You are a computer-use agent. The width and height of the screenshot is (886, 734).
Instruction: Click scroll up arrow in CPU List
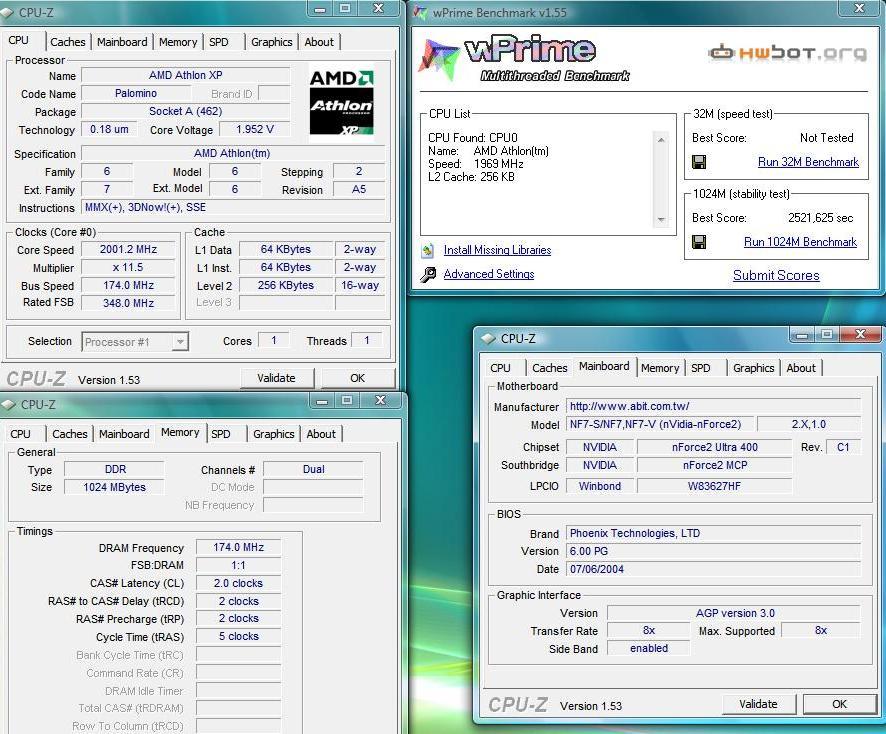[661, 139]
